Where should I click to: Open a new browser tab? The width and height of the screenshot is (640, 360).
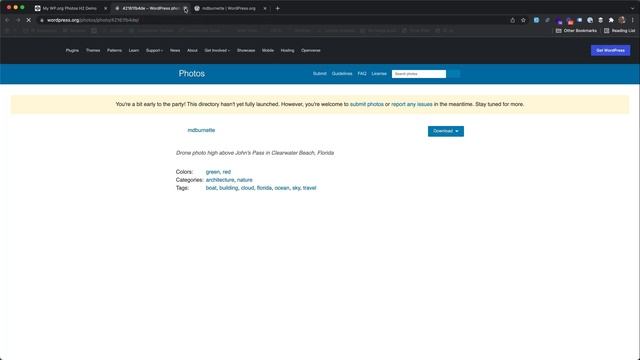click(278, 8)
